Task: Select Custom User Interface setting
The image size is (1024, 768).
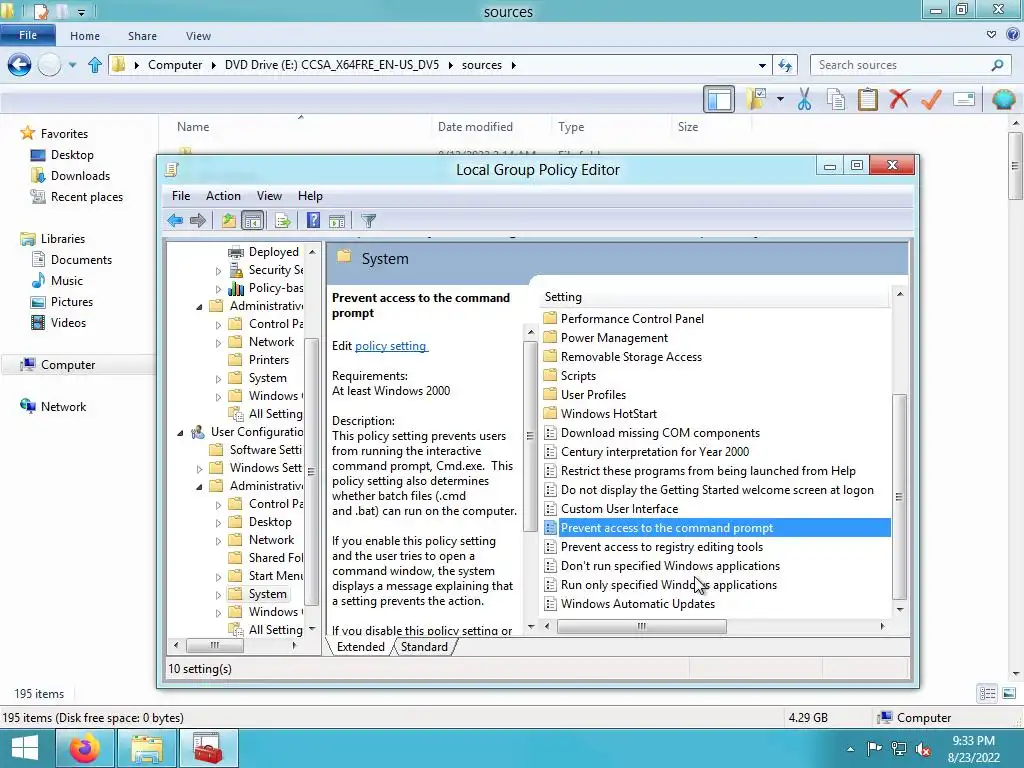Action: [x=619, y=509]
